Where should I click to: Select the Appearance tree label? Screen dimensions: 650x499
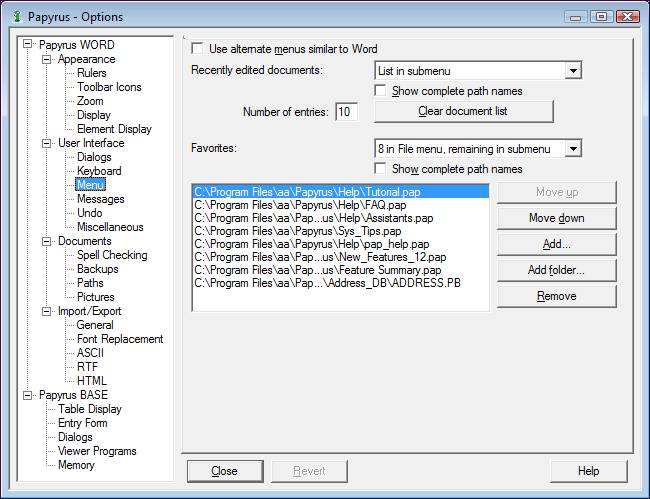click(x=87, y=59)
